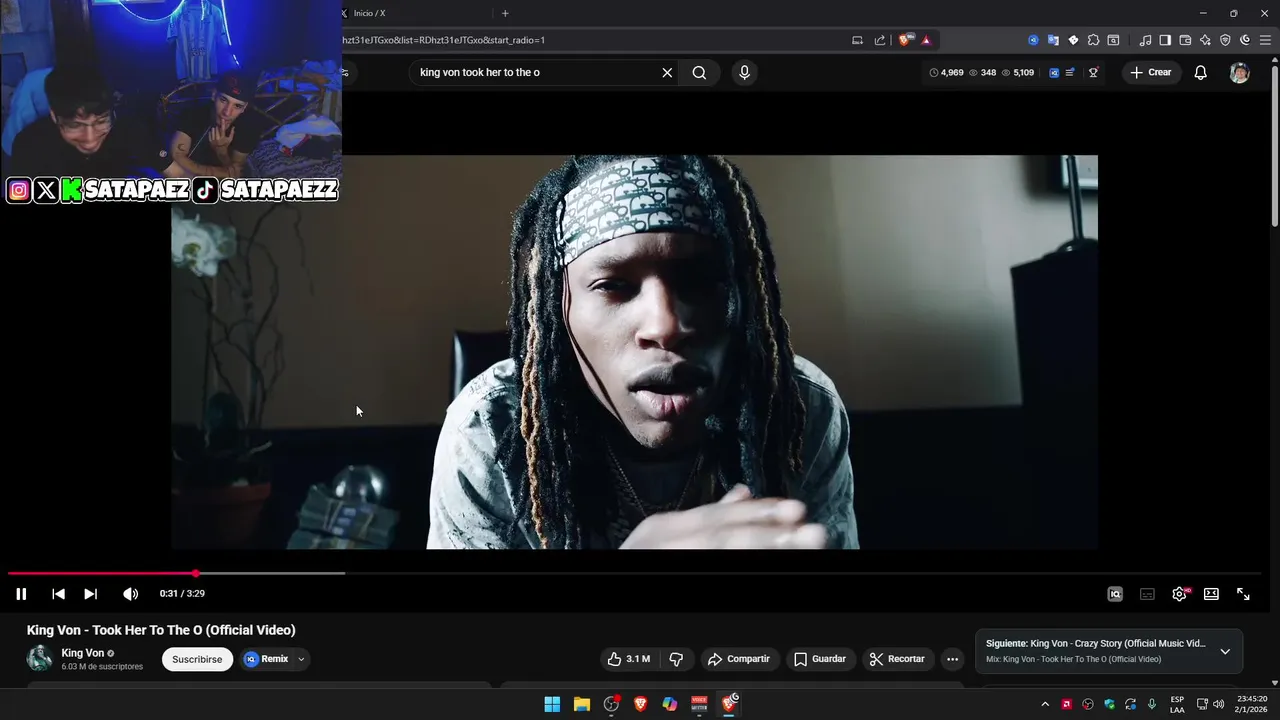
Task: Click King Von channel avatar
Action: pyautogui.click(x=39, y=658)
